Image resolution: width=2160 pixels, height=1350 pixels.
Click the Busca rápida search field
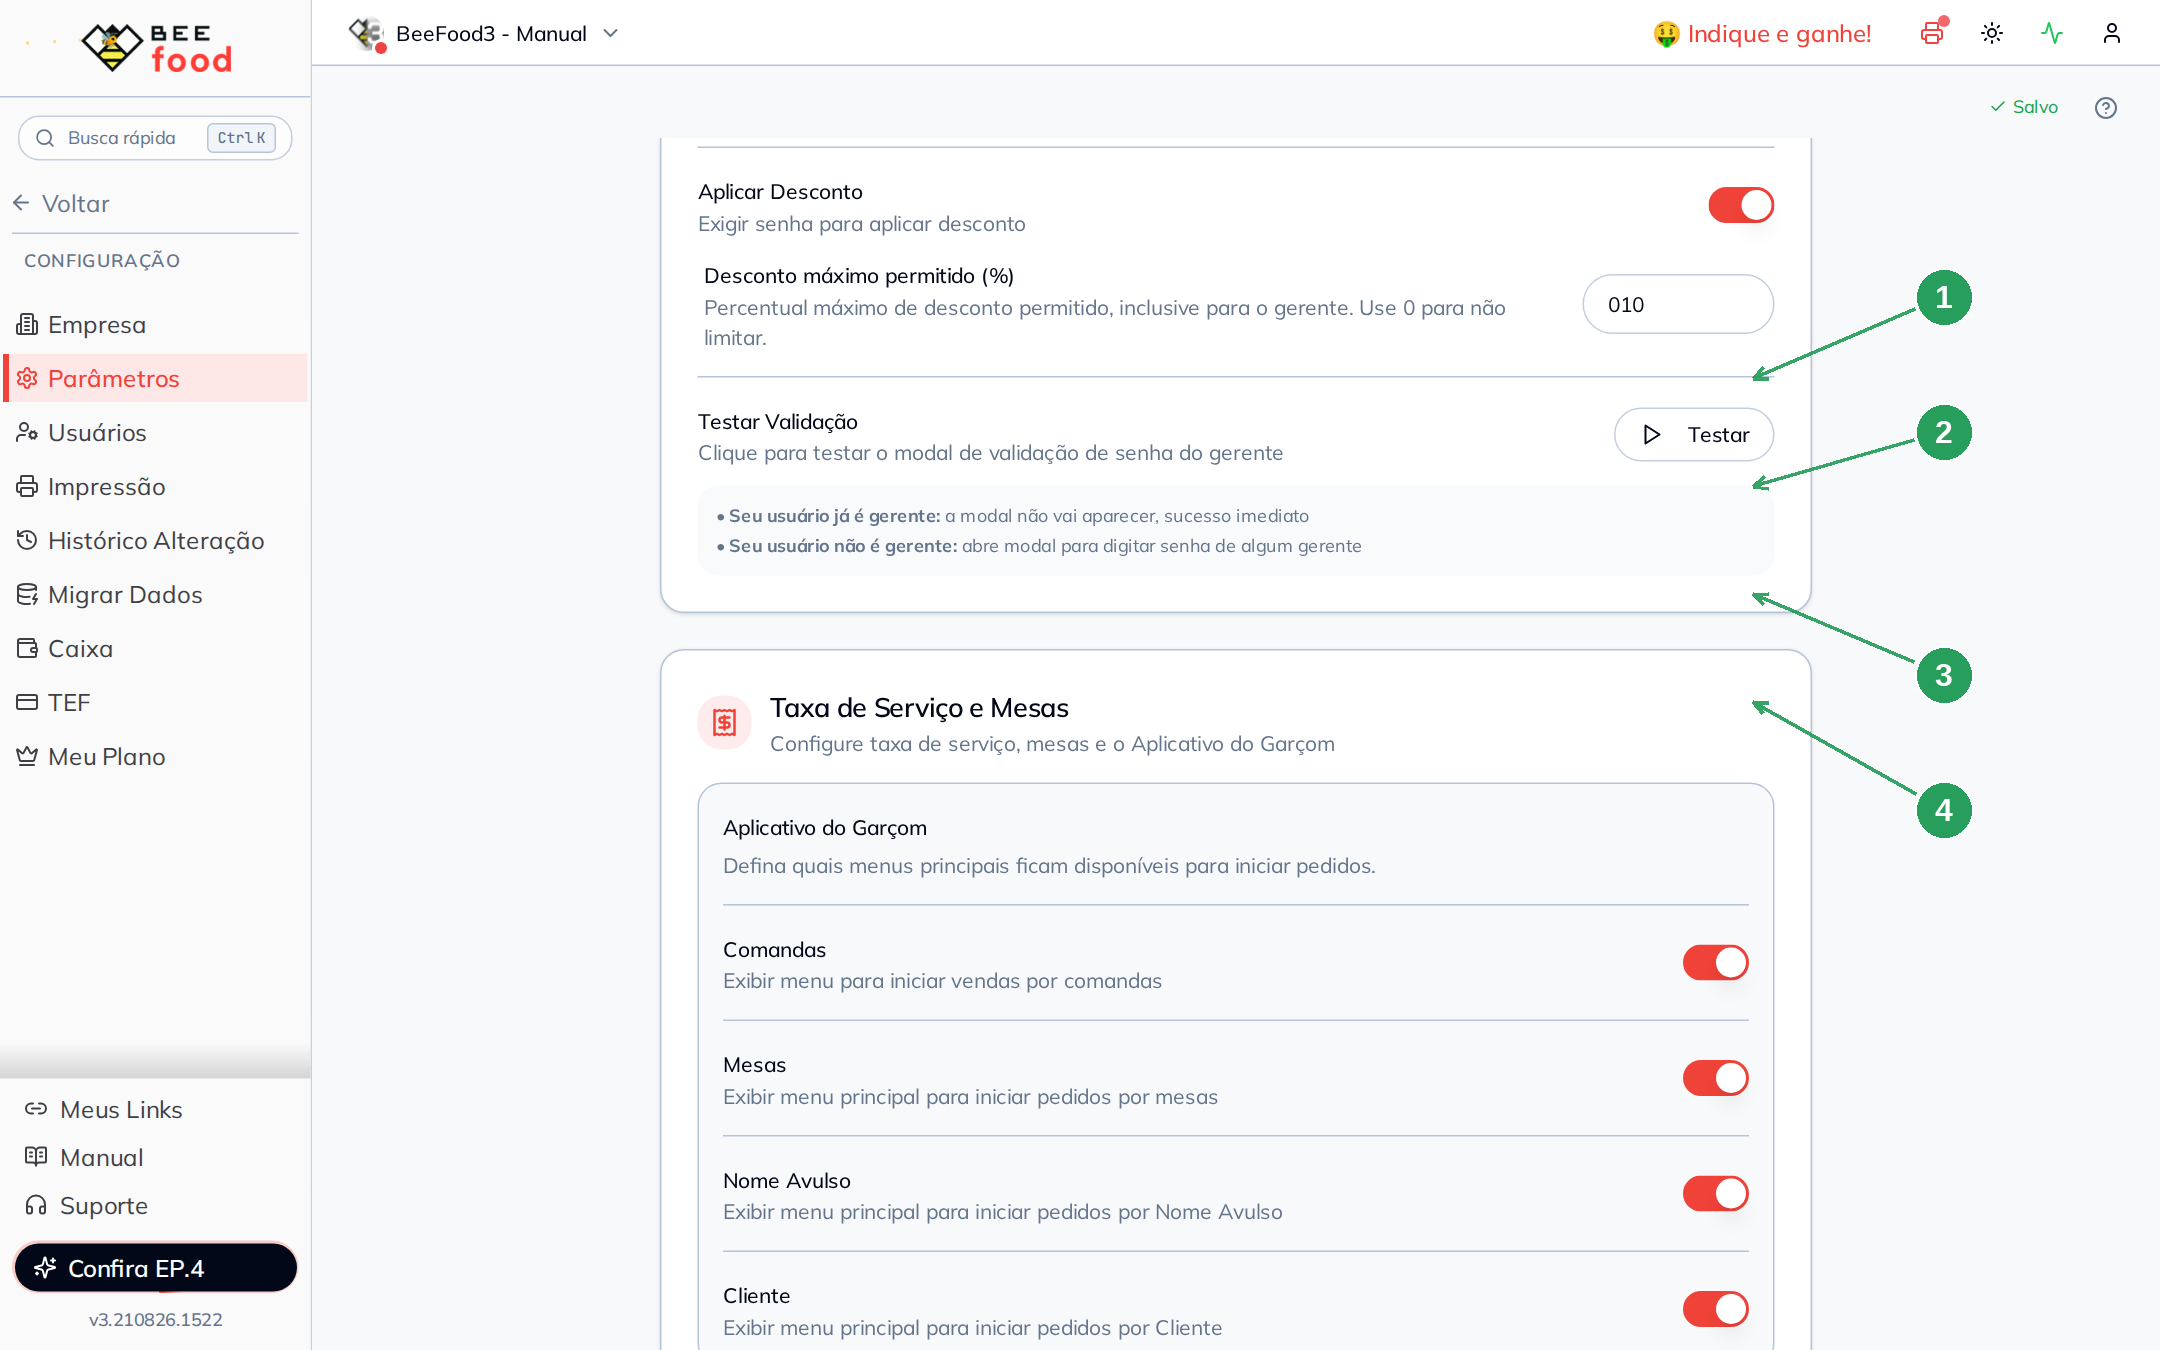pyautogui.click(x=155, y=138)
